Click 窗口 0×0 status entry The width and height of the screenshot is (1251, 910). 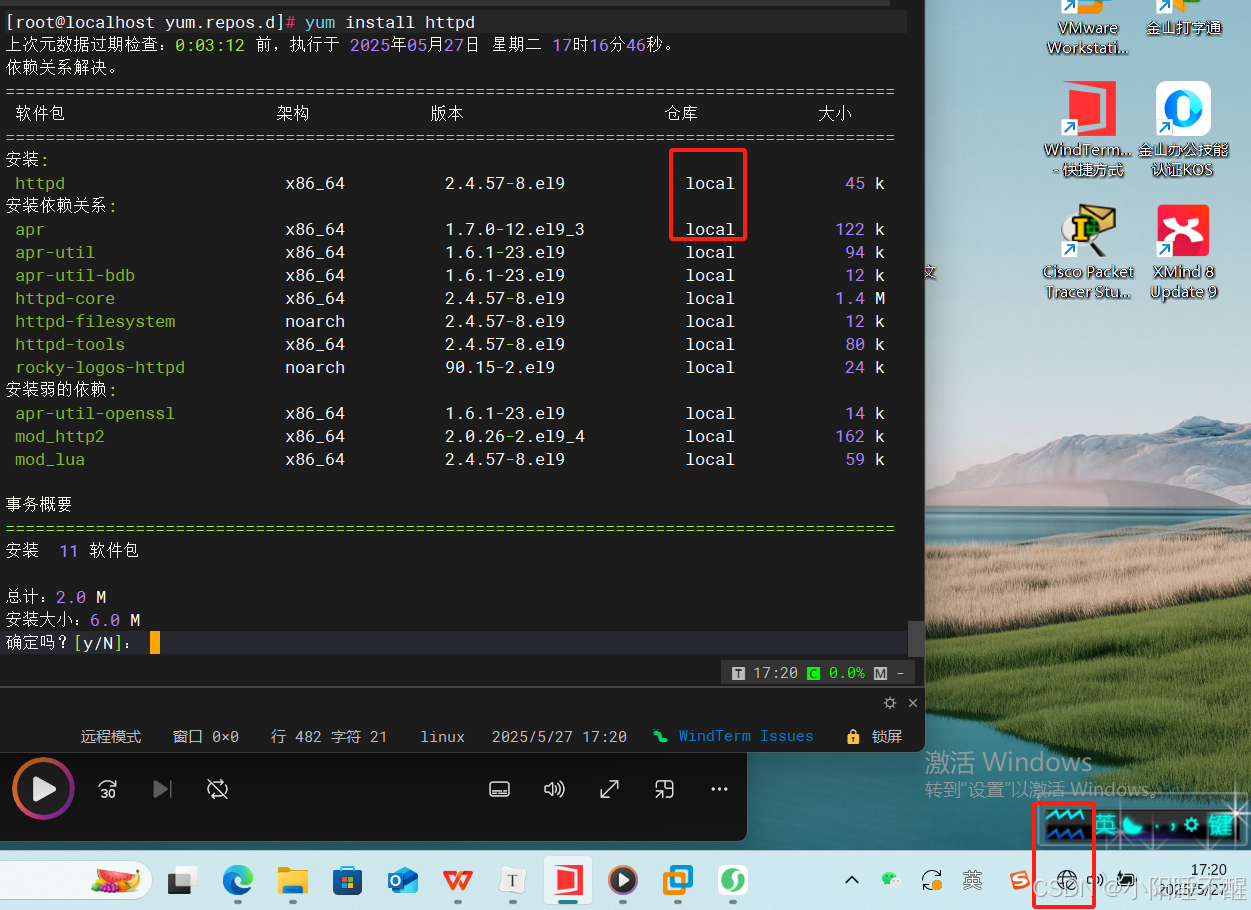coord(206,736)
